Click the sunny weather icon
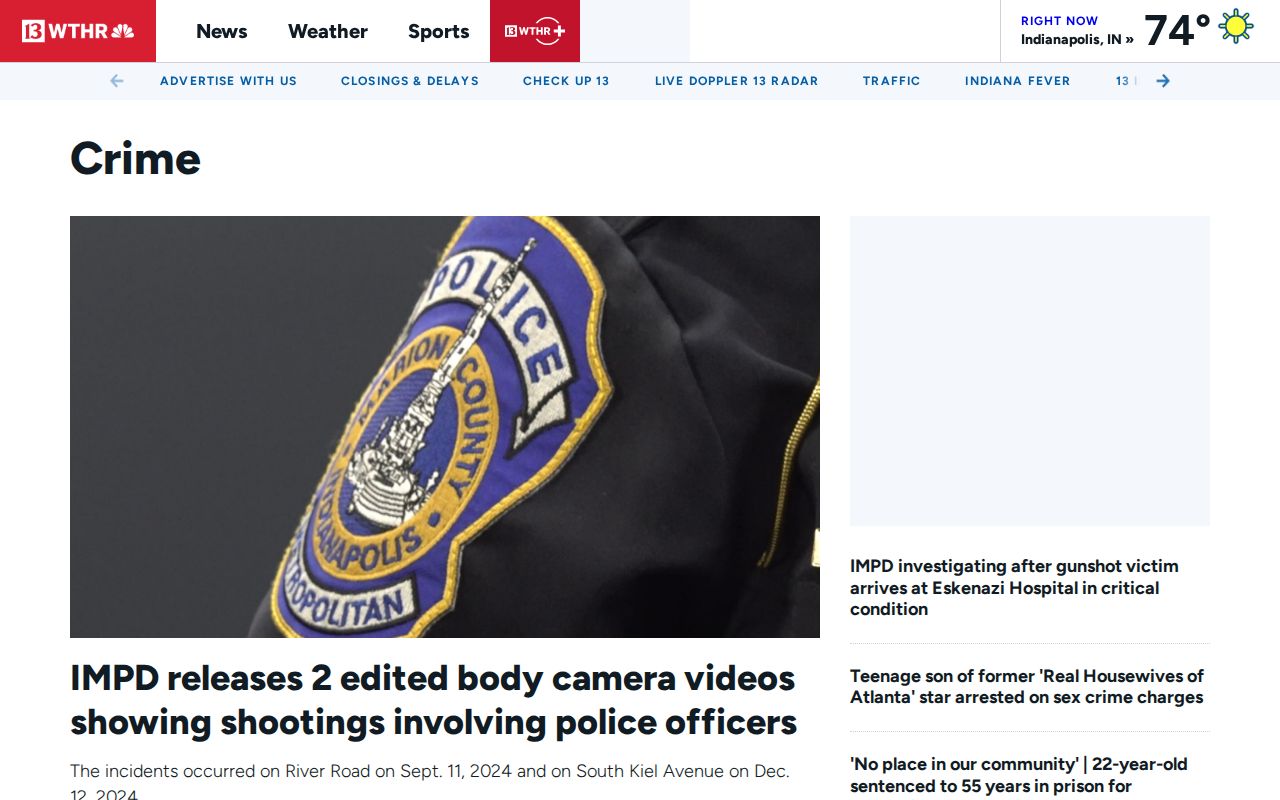The height and width of the screenshot is (800, 1280). point(1236,27)
